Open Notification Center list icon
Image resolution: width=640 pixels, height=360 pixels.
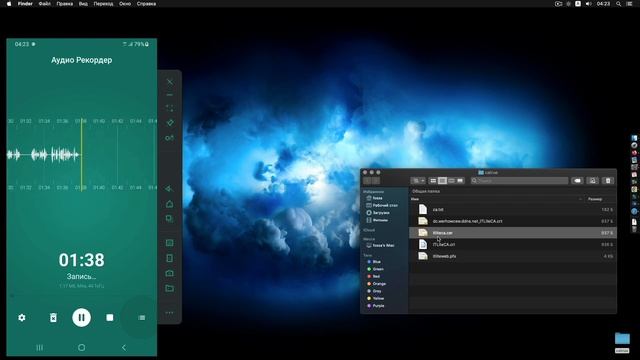[x=629, y=4]
